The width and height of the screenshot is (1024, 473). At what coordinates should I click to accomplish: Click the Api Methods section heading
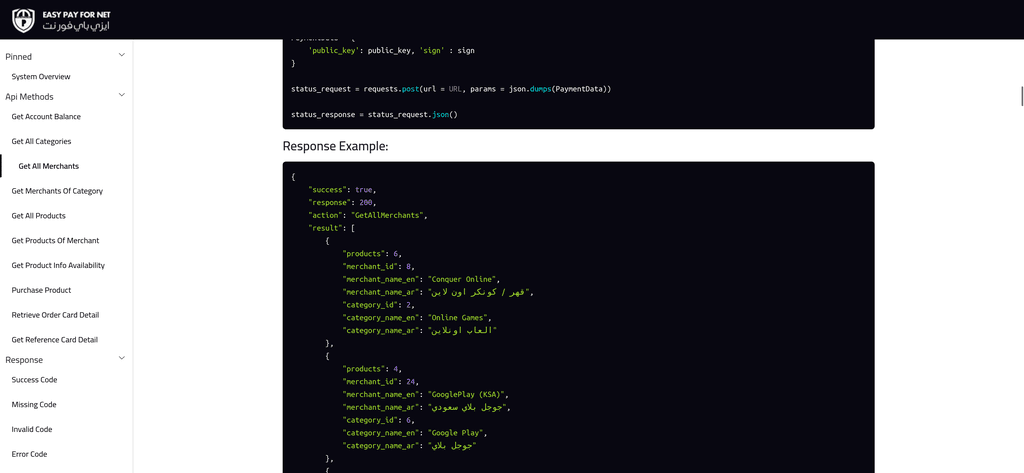tap(29, 97)
